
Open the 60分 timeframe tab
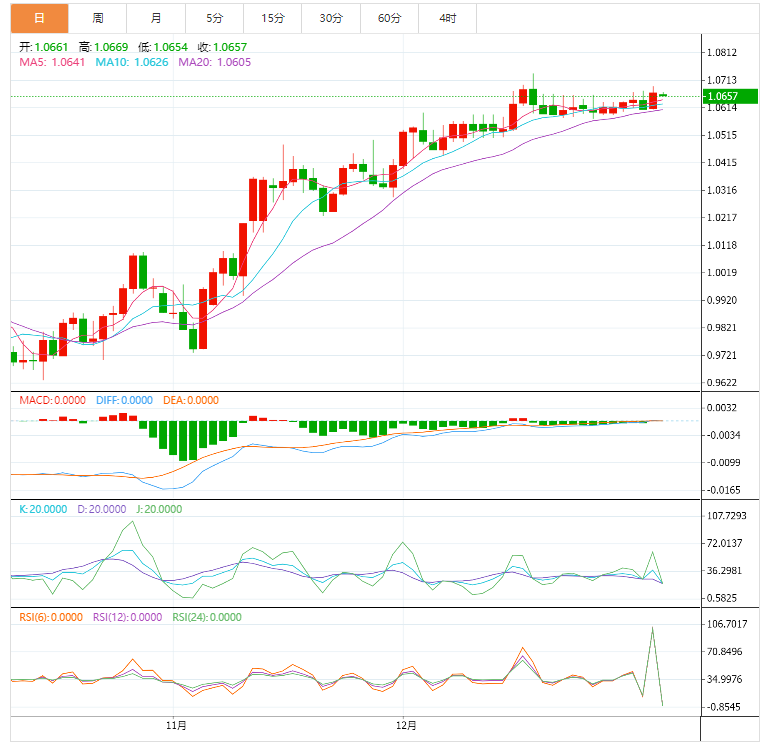pos(389,18)
